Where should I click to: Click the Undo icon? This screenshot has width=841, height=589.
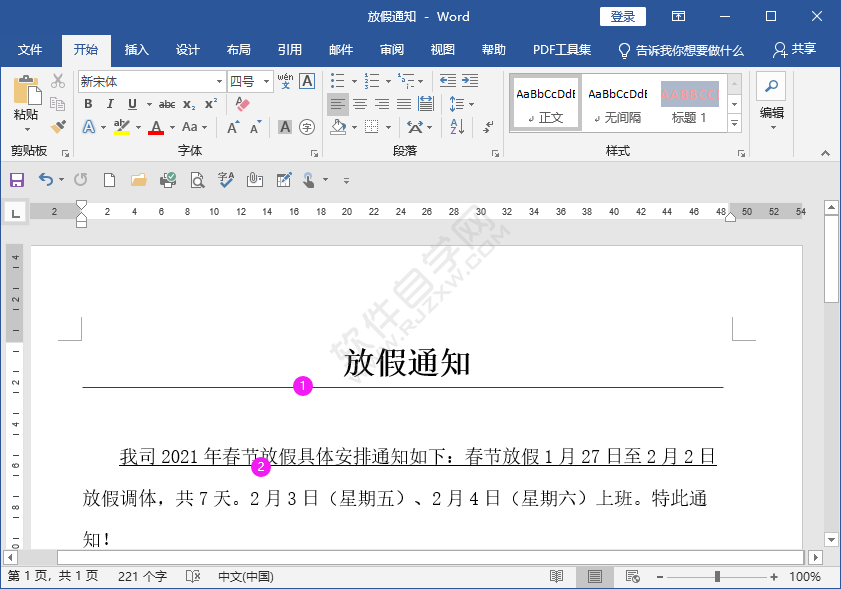(48, 180)
